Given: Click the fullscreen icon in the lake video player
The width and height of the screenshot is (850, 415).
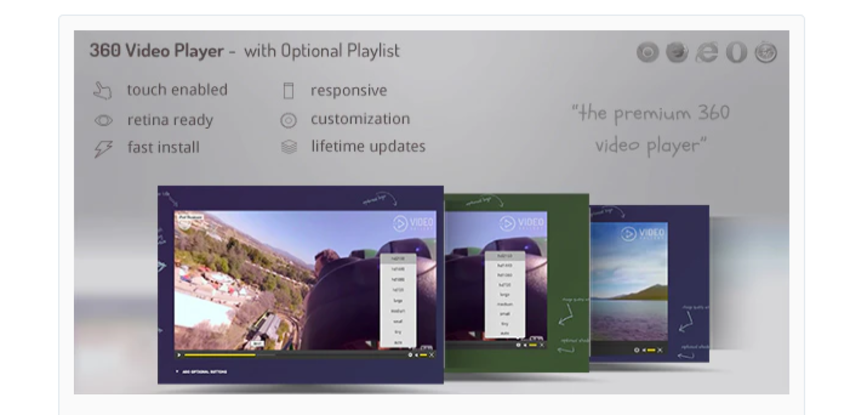Looking at the screenshot, I should (660, 350).
